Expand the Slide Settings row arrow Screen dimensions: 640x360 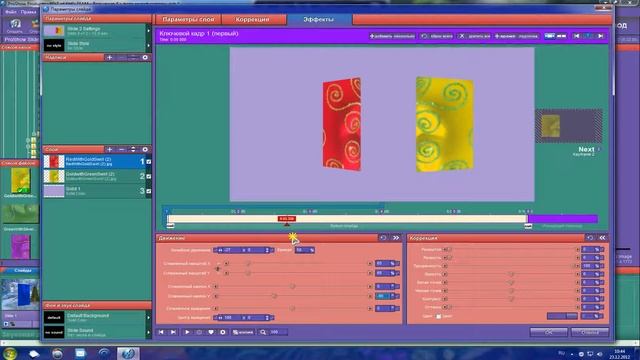[149, 31]
